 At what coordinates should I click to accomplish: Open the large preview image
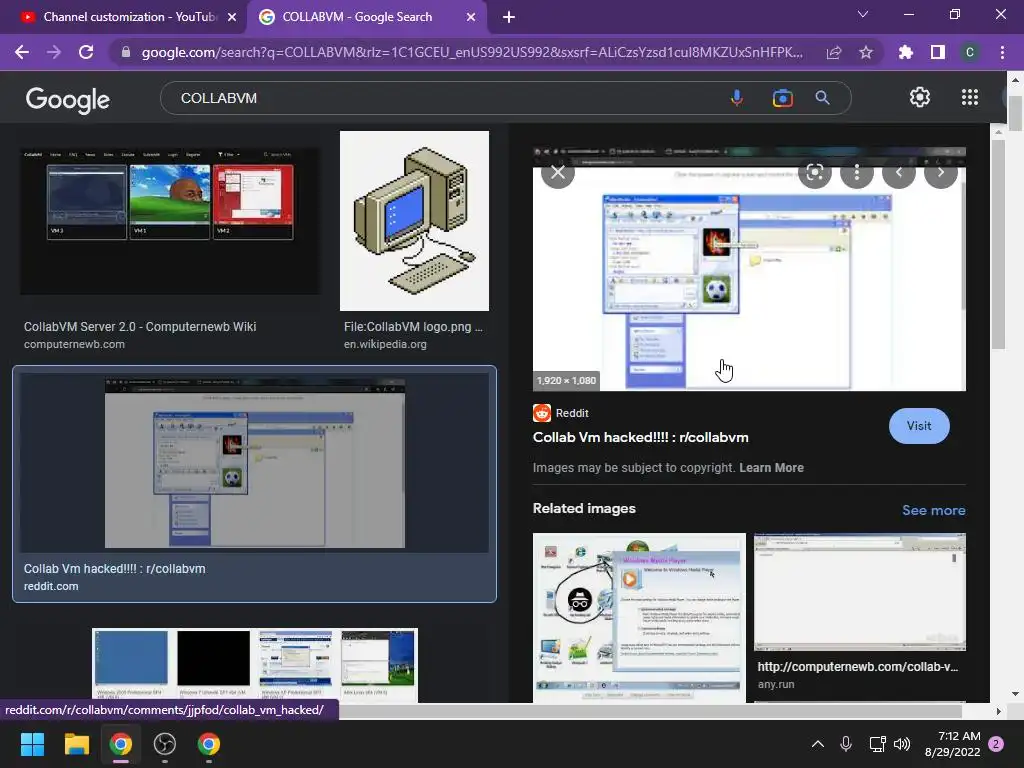coord(749,269)
